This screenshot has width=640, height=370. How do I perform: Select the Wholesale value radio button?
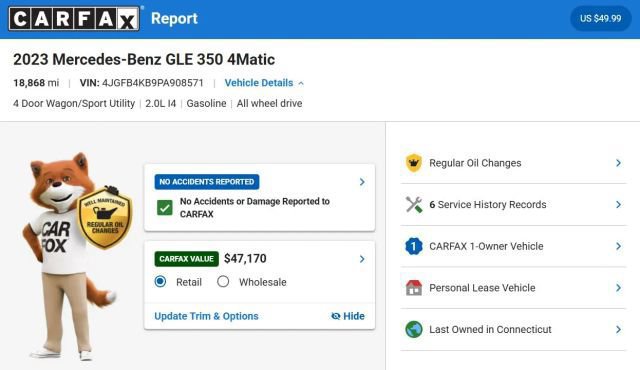click(223, 281)
